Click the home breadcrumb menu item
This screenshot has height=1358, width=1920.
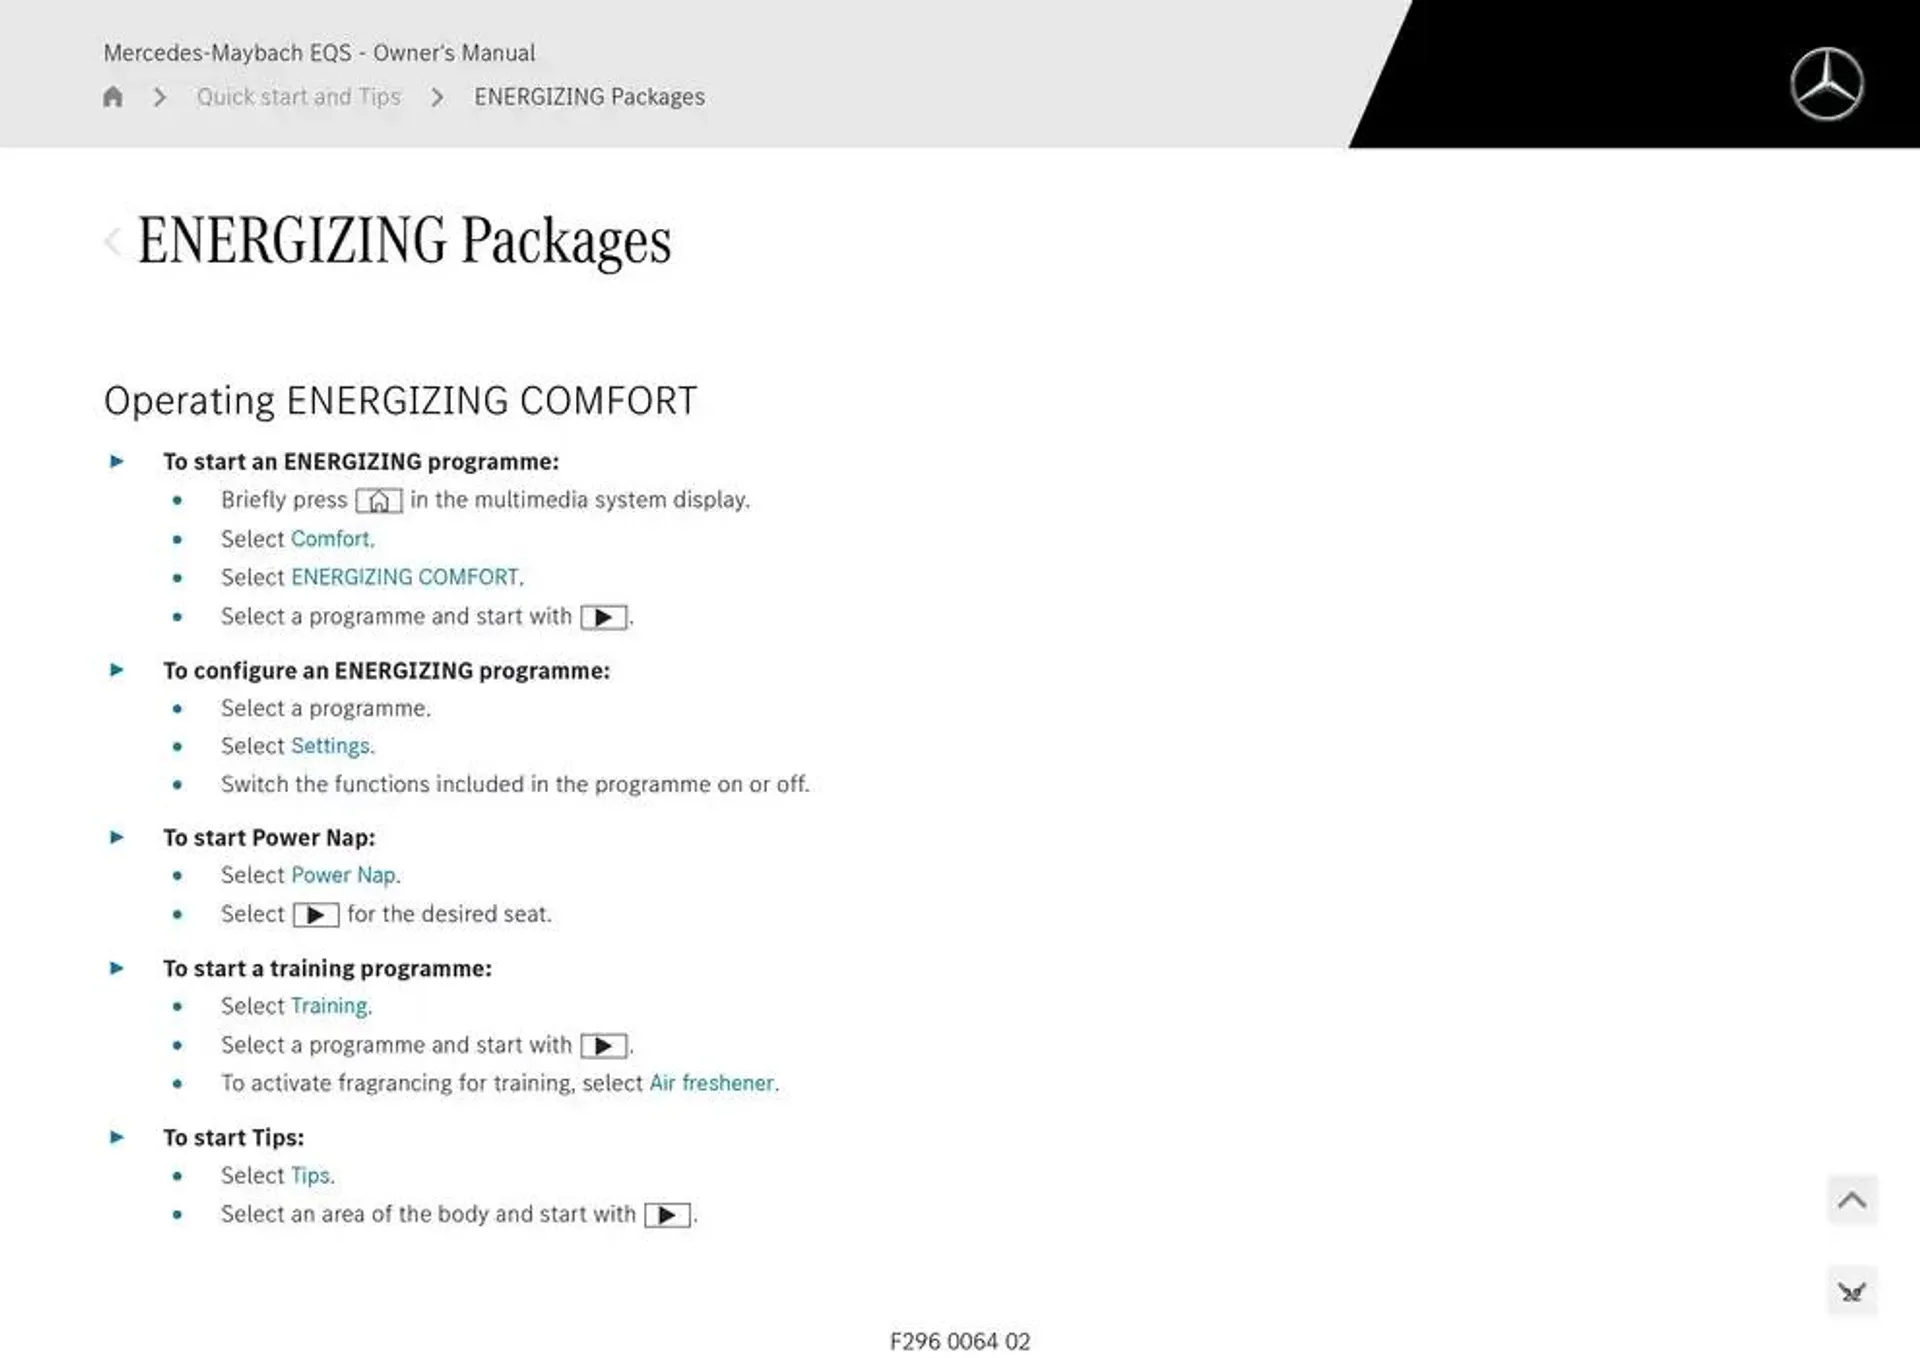point(116,97)
